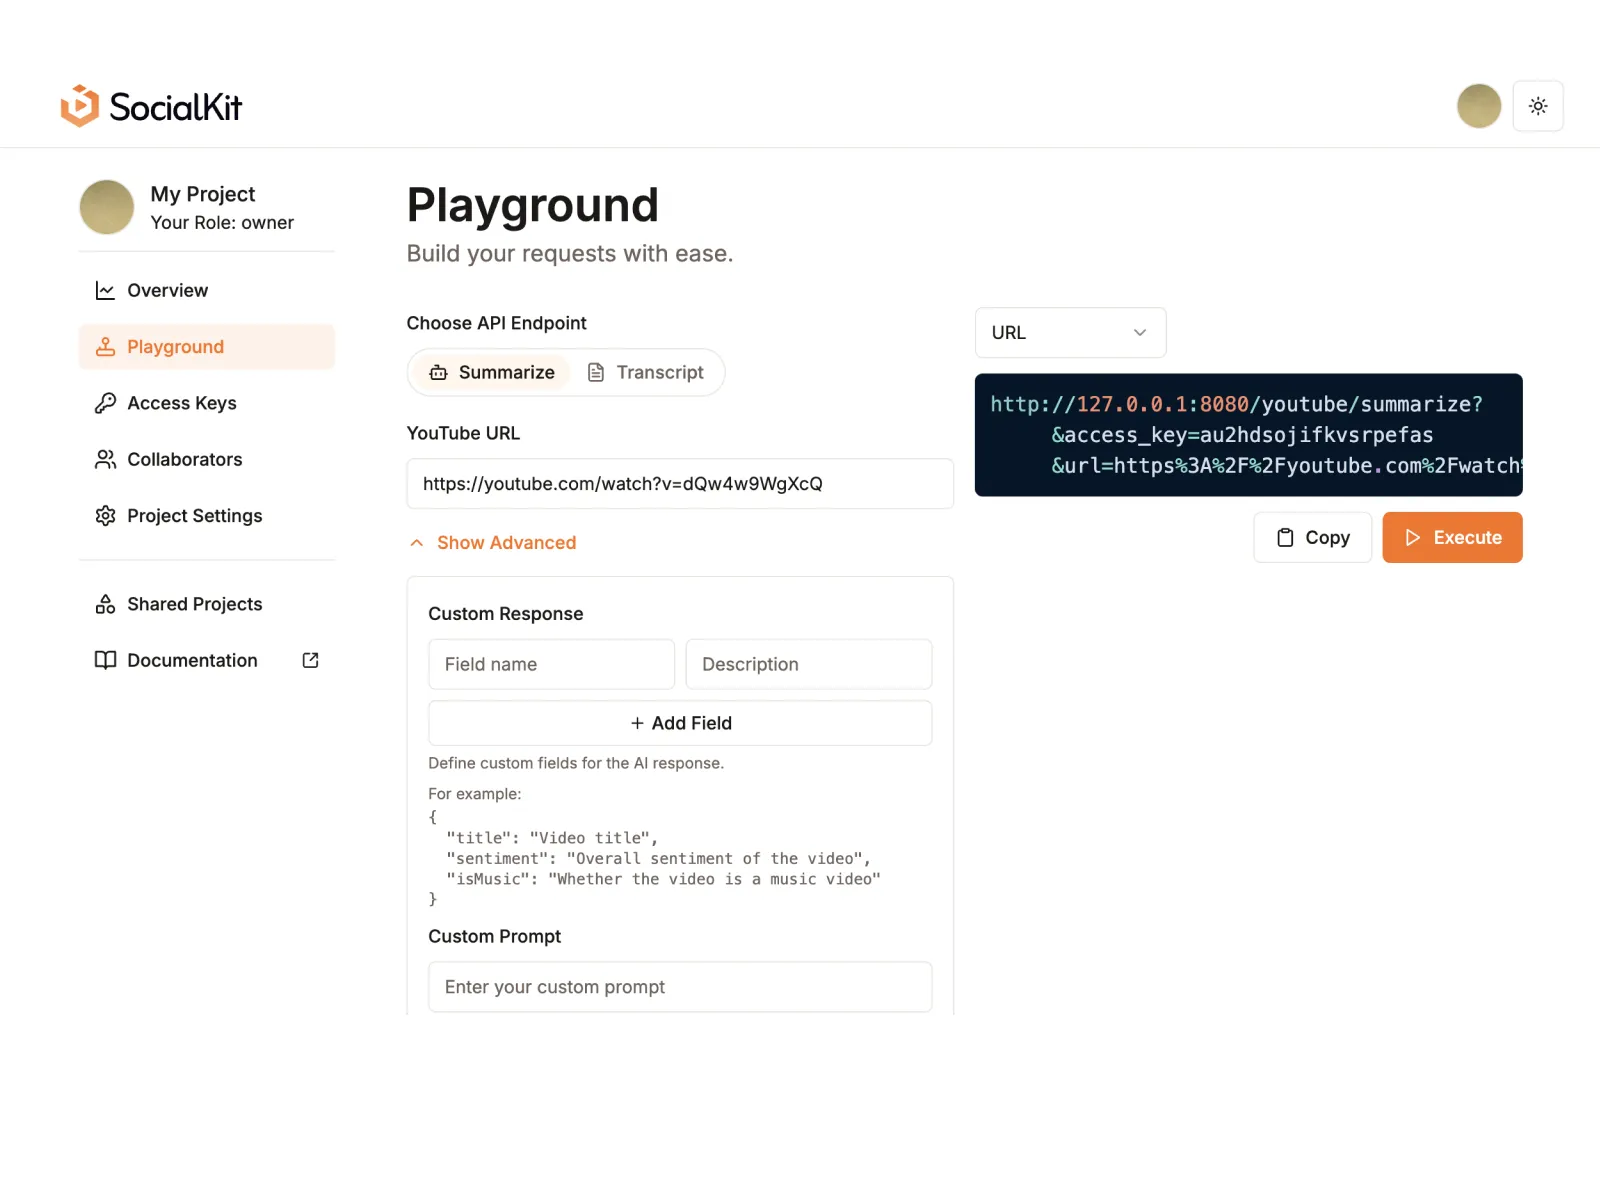Click the Documentation book icon
This screenshot has height=1200, width=1600.
[105, 661]
